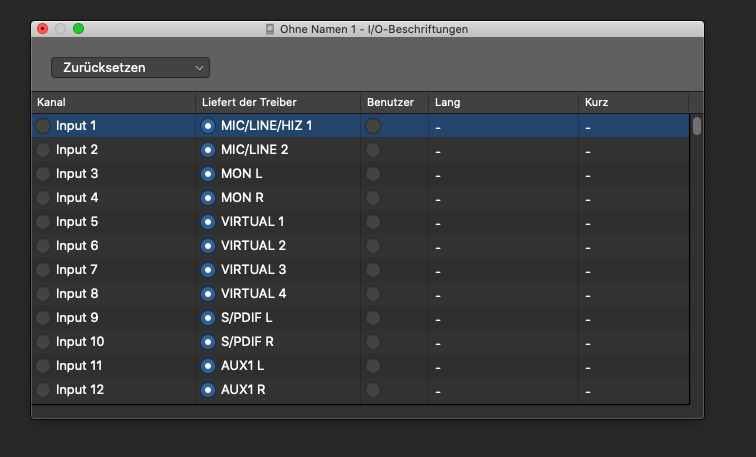Click the Kurz field for Input 7

coord(632,270)
